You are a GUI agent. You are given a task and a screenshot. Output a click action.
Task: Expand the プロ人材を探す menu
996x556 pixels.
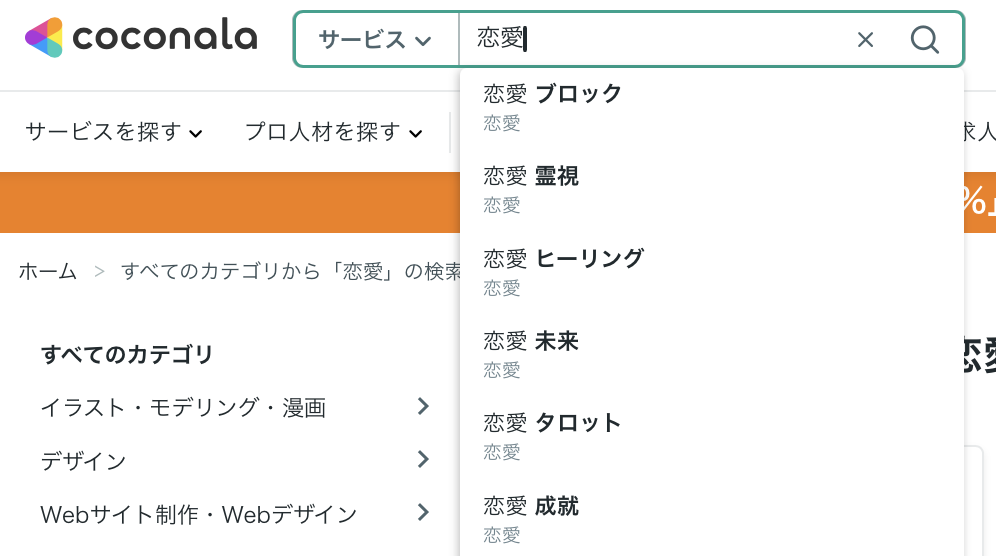pos(333,132)
